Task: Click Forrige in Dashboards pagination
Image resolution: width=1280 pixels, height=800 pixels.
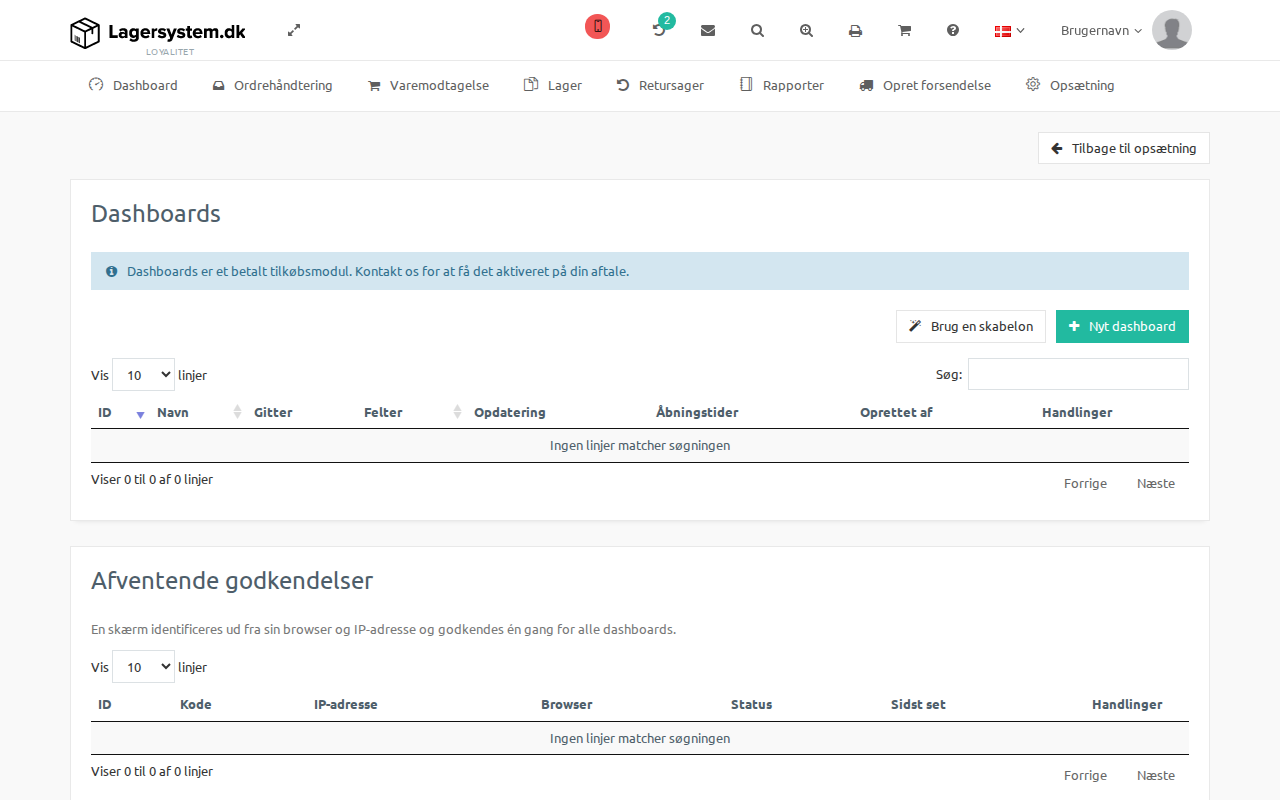Action: coord(1085,484)
